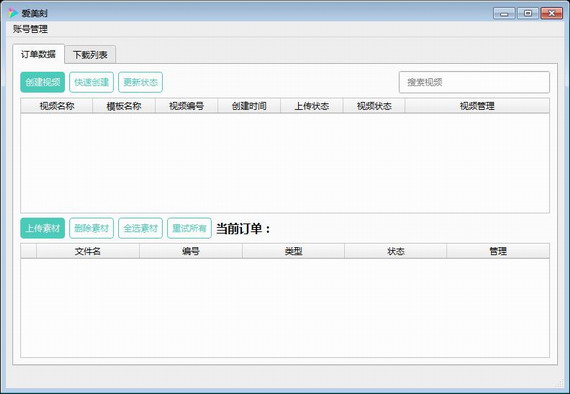Click the 全选素材 button
The image size is (570, 394).
click(x=140, y=228)
